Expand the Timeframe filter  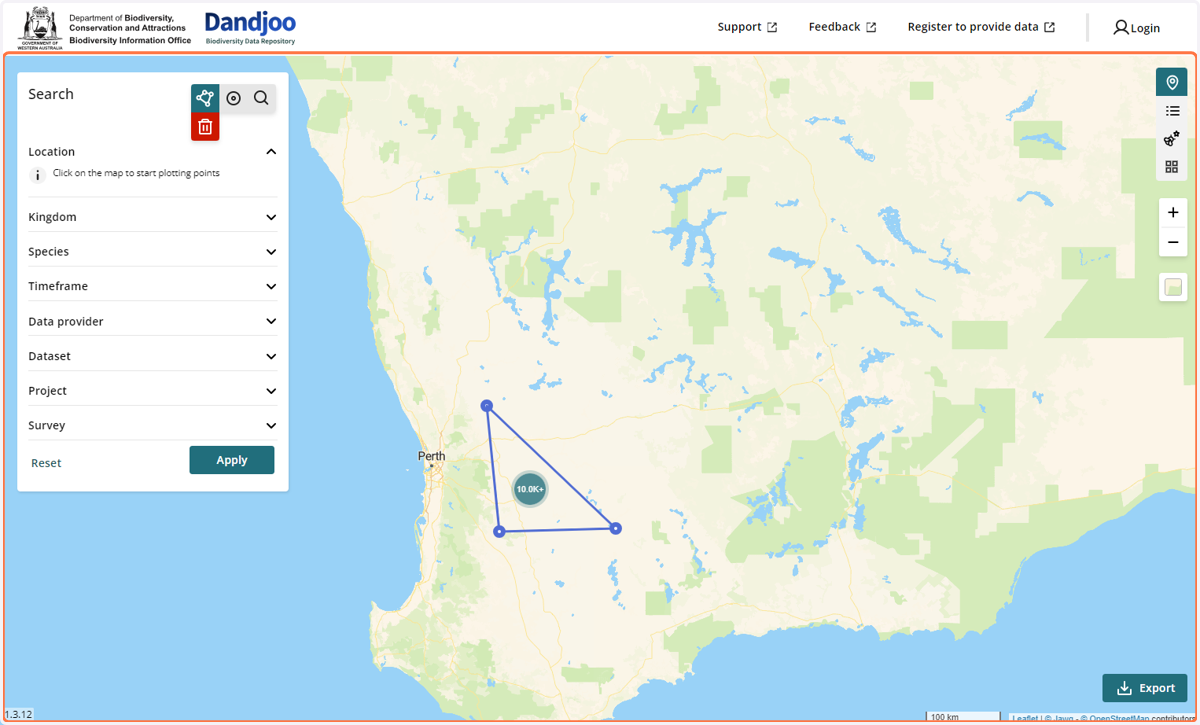[x=152, y=286]
